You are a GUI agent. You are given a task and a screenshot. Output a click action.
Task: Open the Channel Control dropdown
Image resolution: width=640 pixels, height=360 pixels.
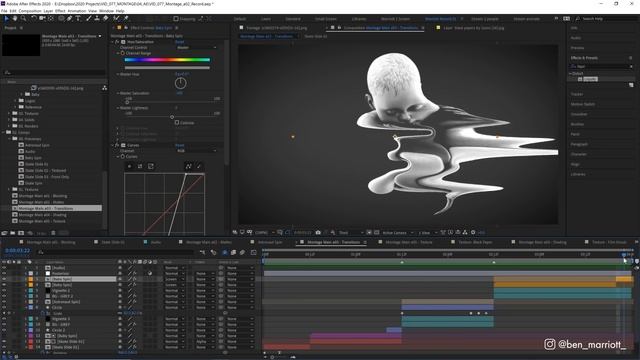(x=197, y=47)
